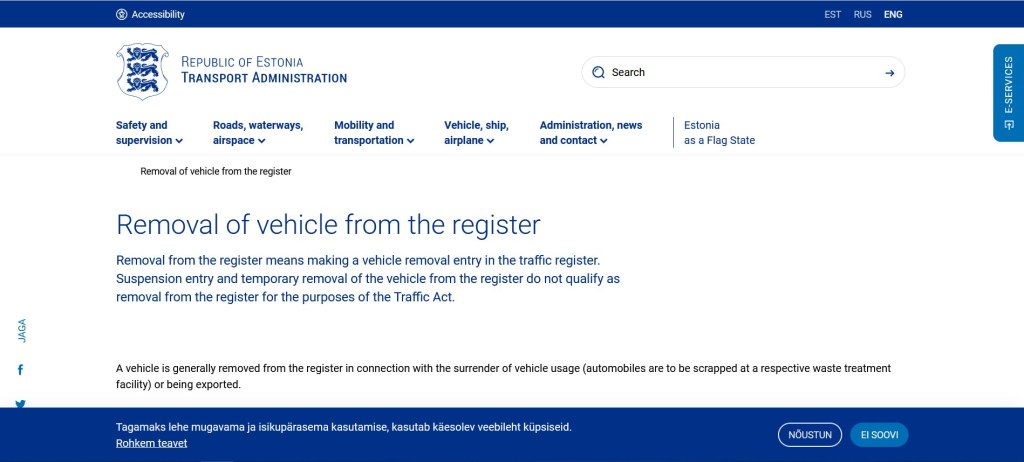Share page via Twitter icon
The image size is (1024, 462).
[x=20, y=404]
